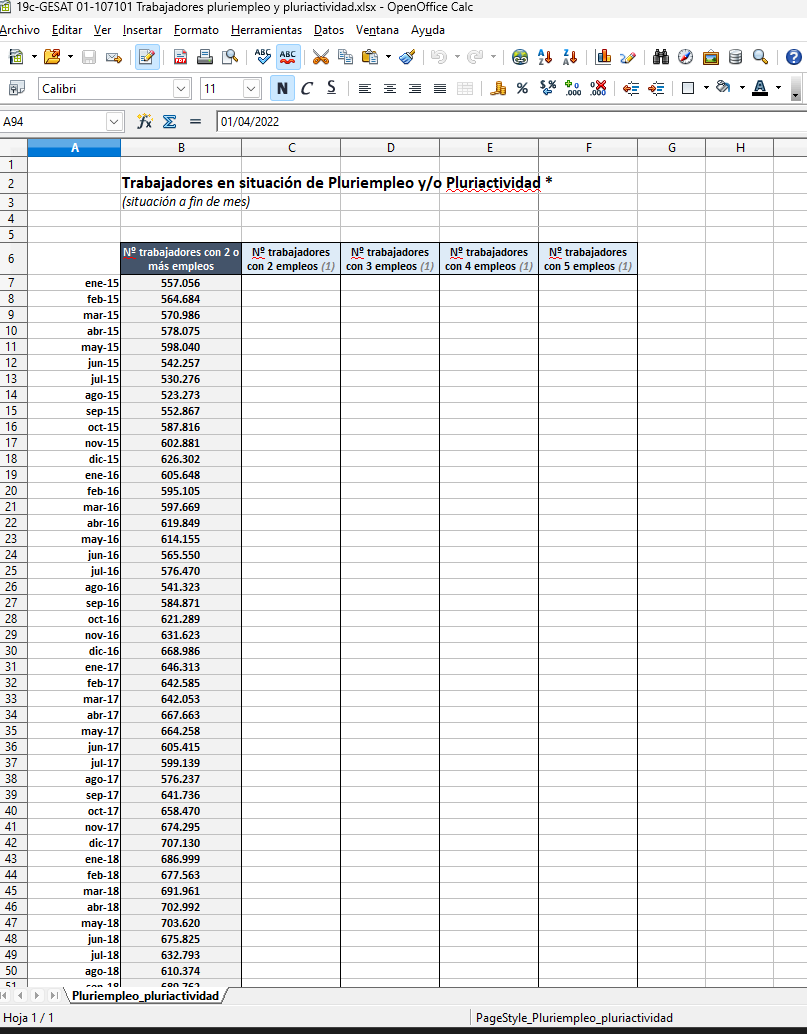The image size is (807, 1034).
Task: Open the Datos menu
Action: click(x=329, y=30)
